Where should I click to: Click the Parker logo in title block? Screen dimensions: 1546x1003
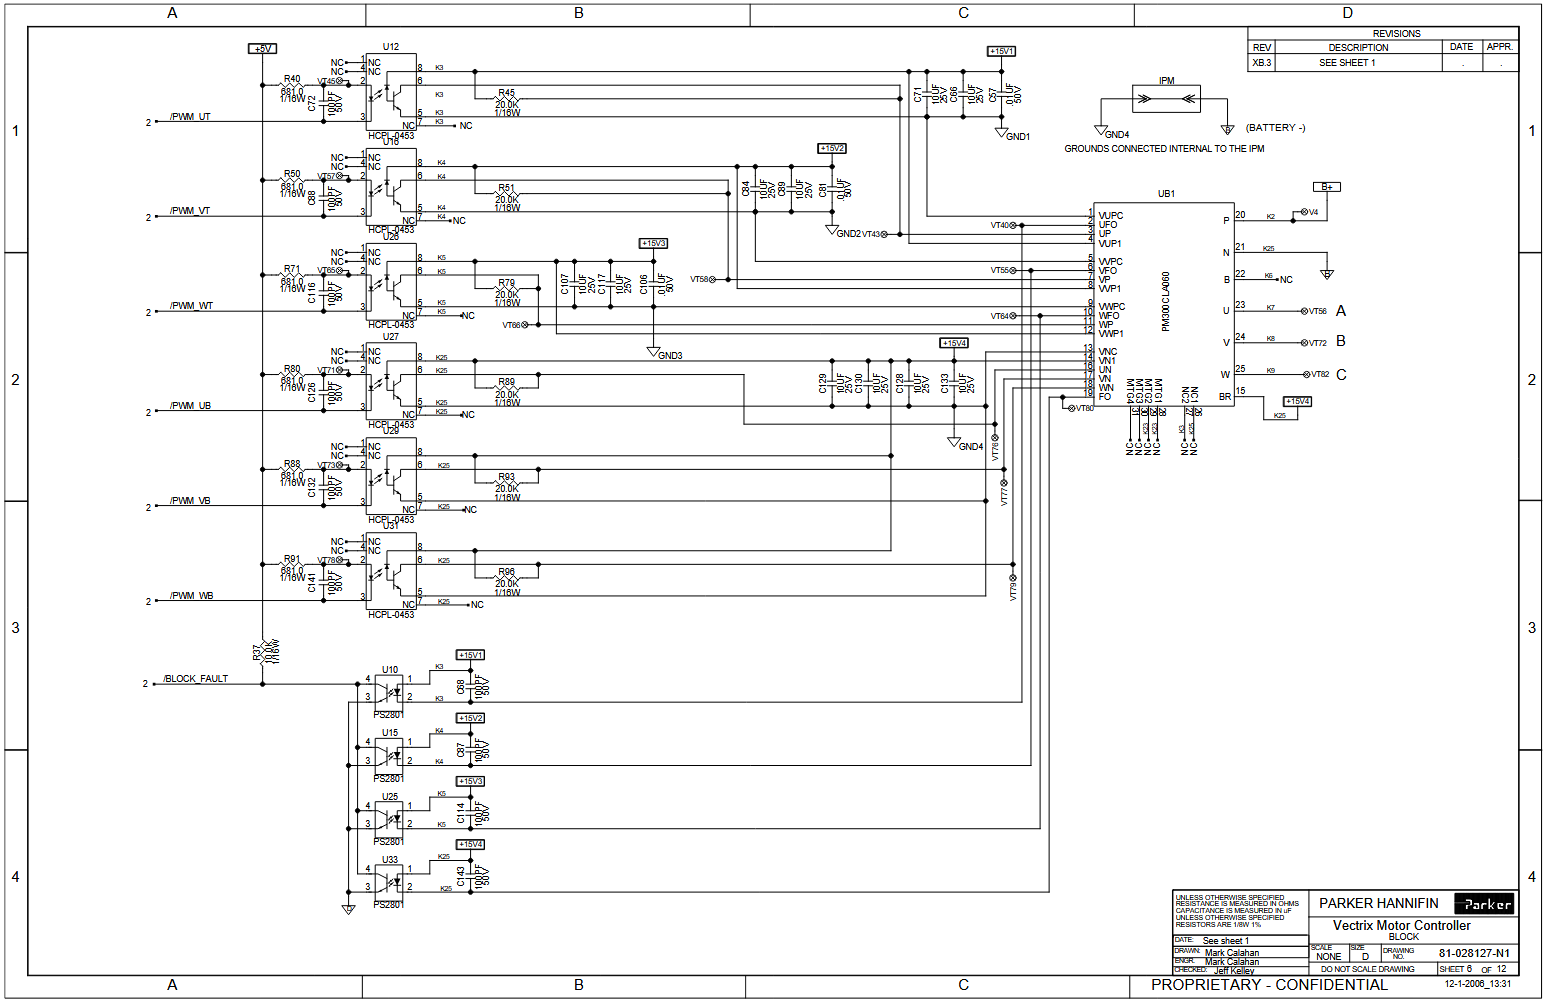(x=1484, y=904)
